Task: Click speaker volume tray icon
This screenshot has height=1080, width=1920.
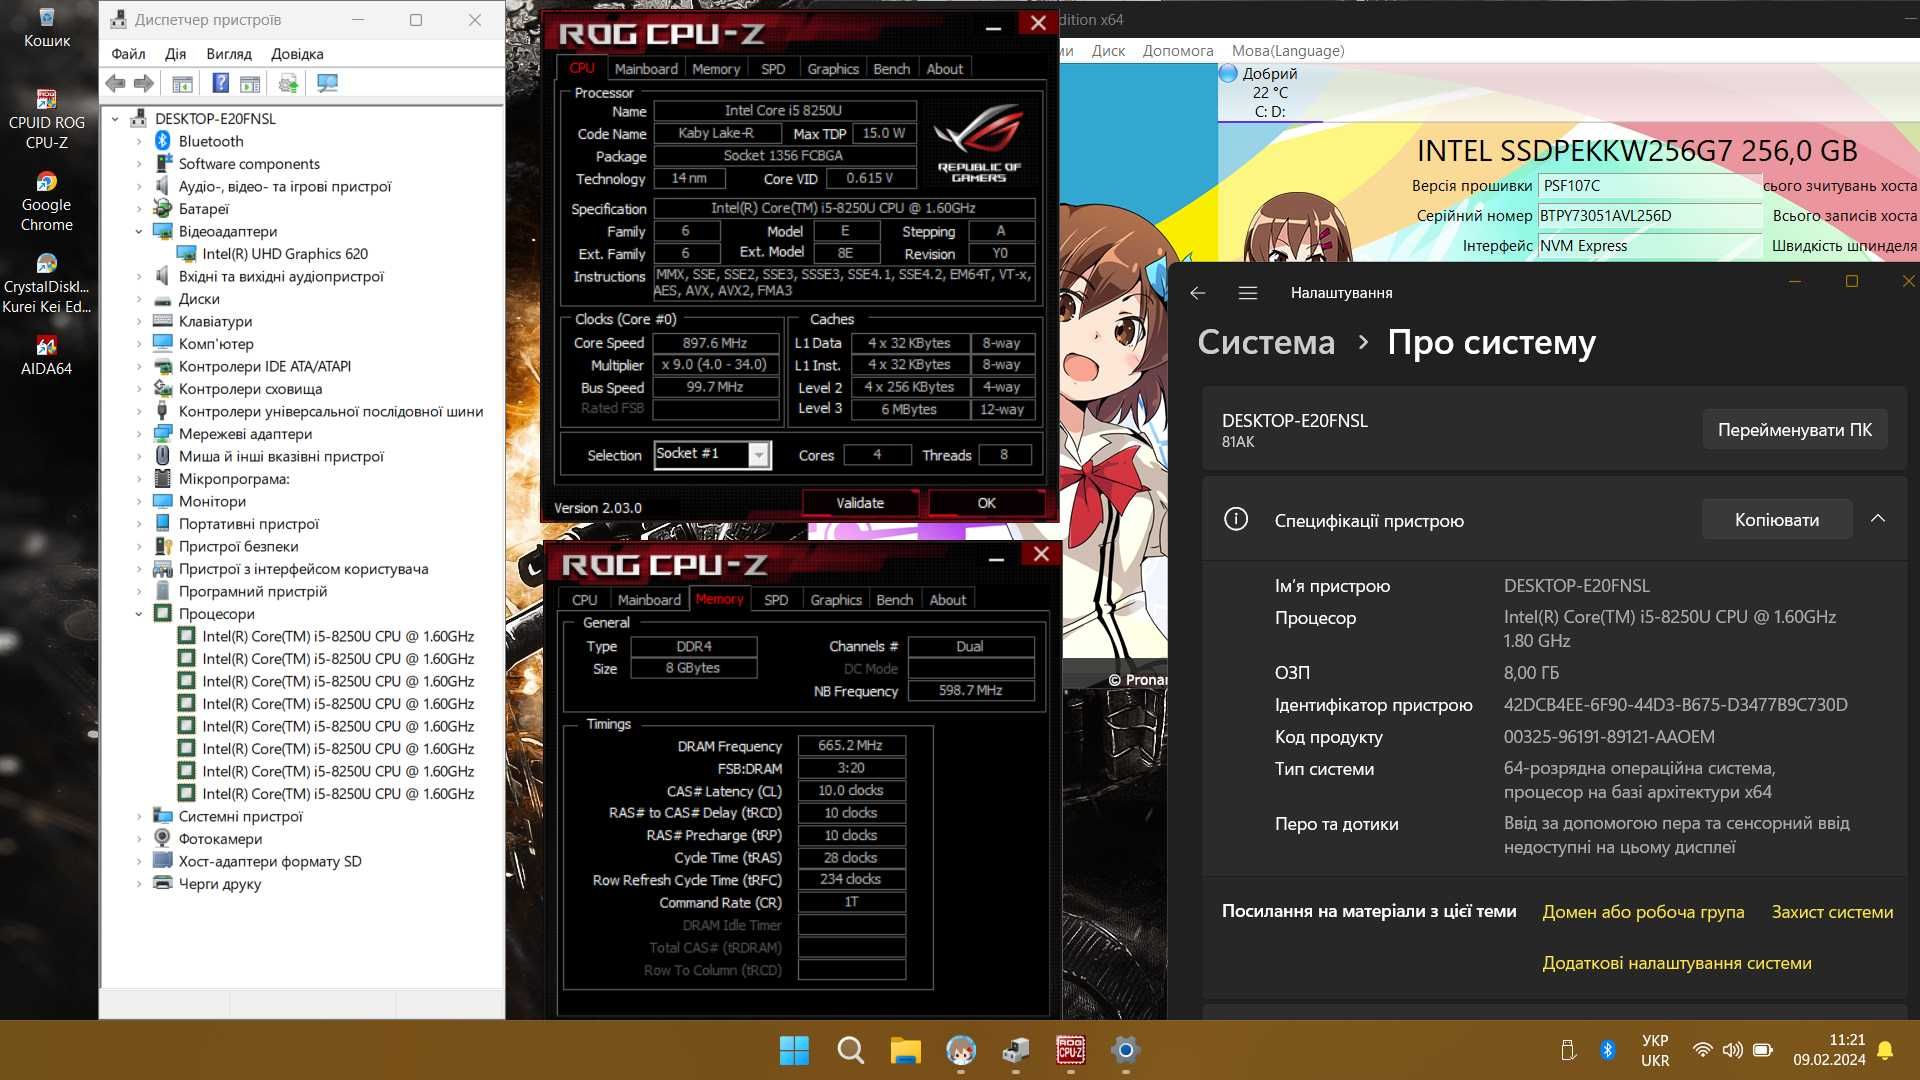Action: pos(1732,1050)
